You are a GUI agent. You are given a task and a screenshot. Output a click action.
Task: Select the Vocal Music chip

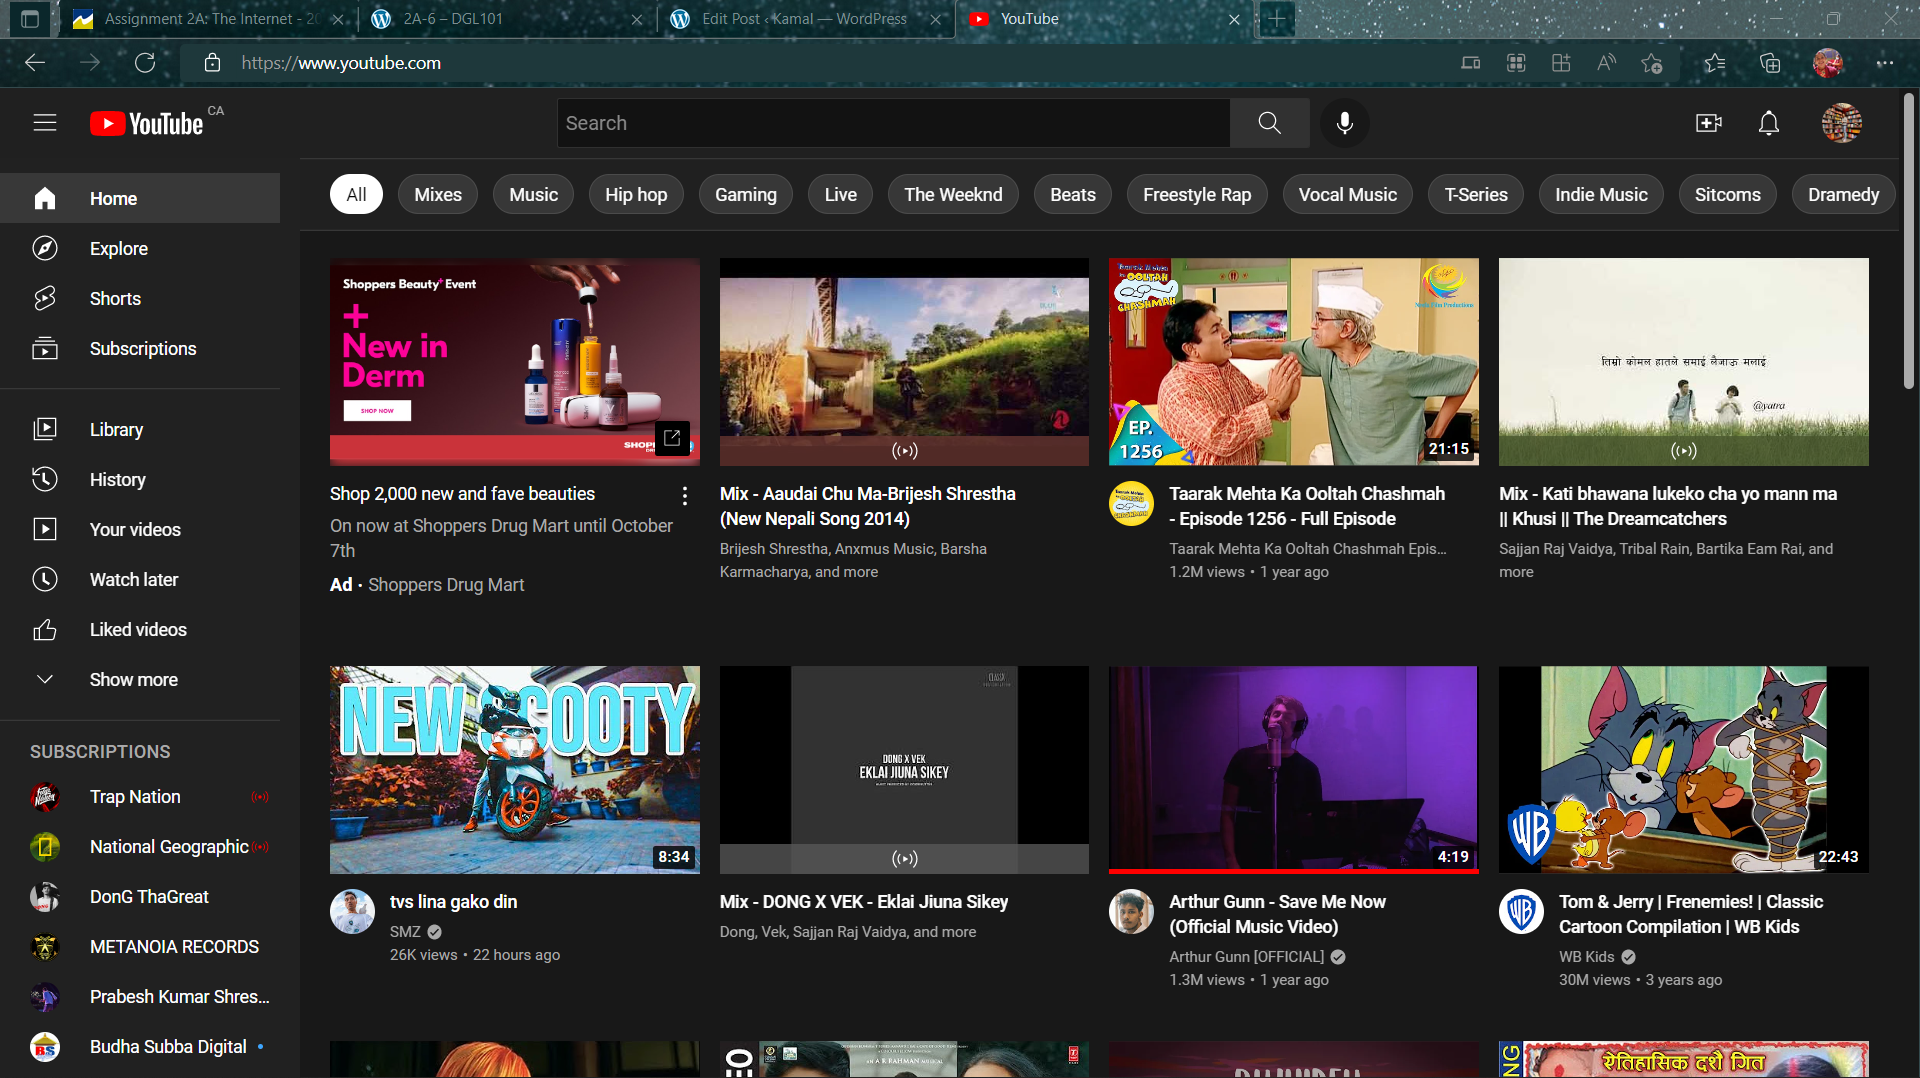coord(1347,195)
